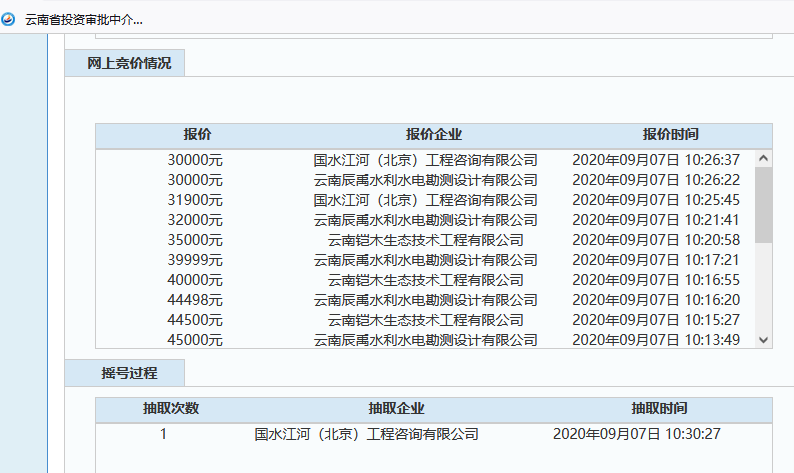Click draw count 1 in lottery table
Screen dimensions: 794x473
point(163,434)
